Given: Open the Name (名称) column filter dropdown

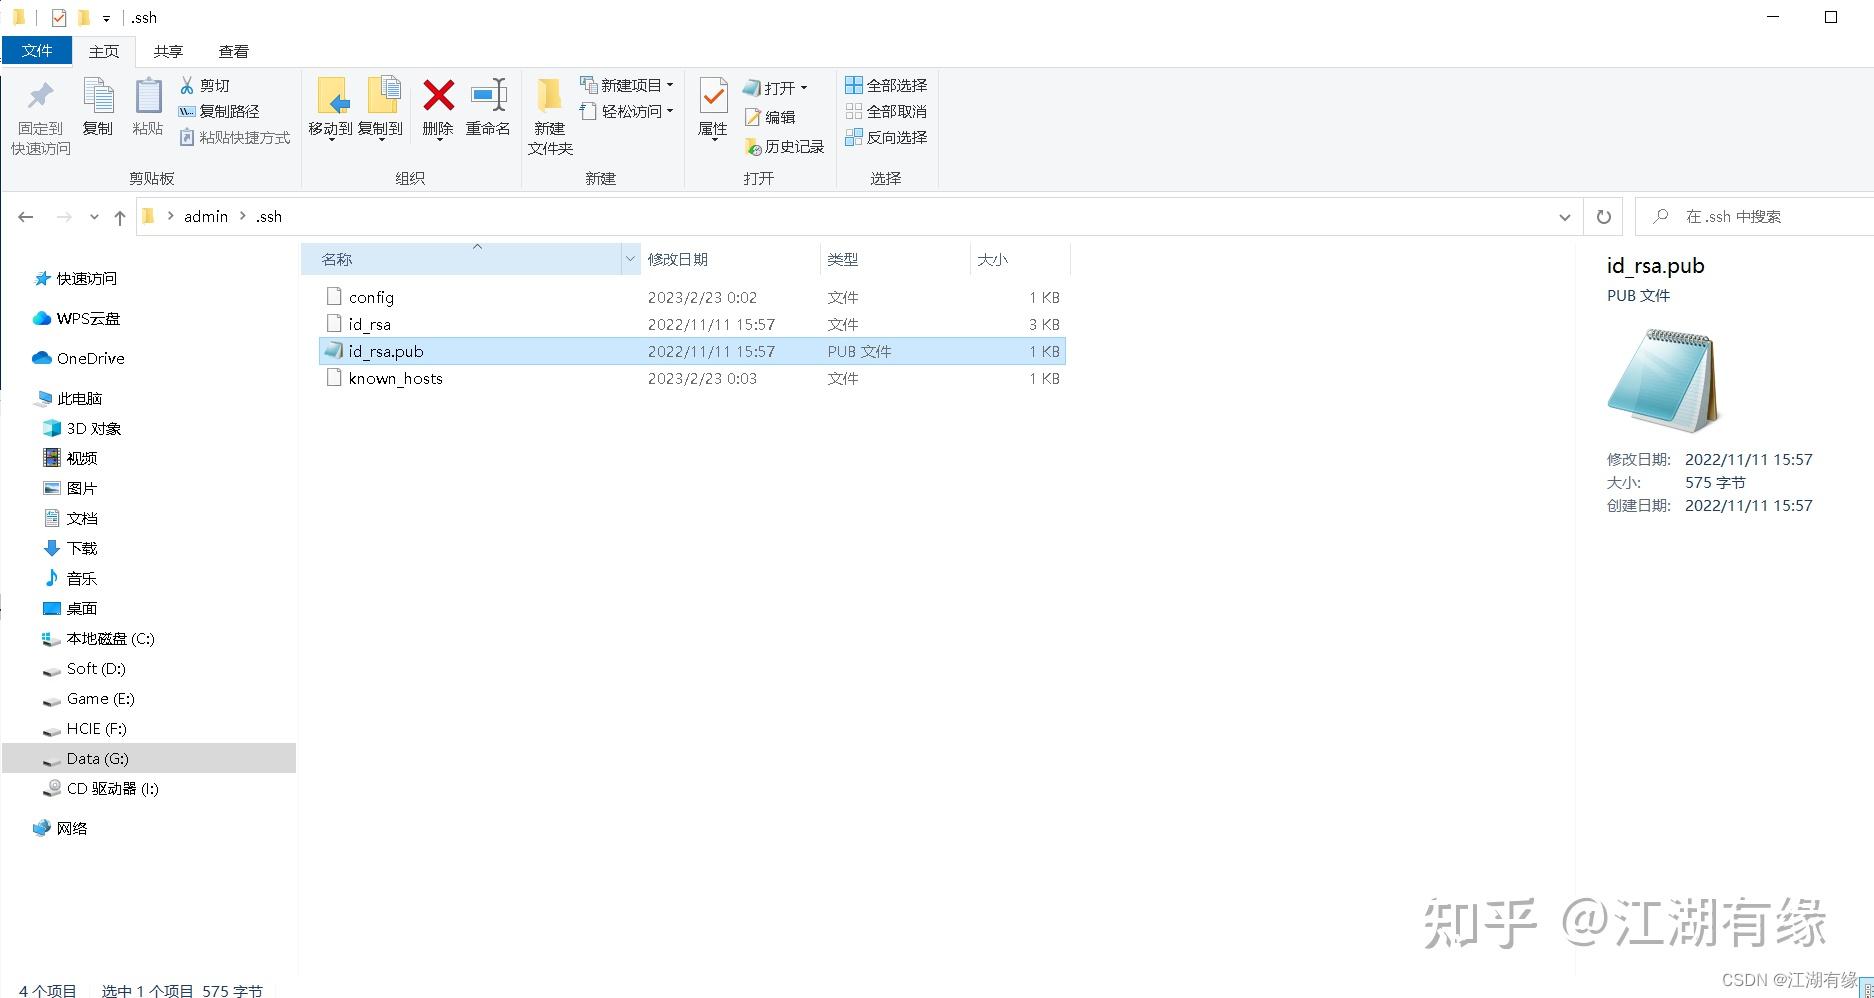Looking at the screenshot, I should (630, 259).
